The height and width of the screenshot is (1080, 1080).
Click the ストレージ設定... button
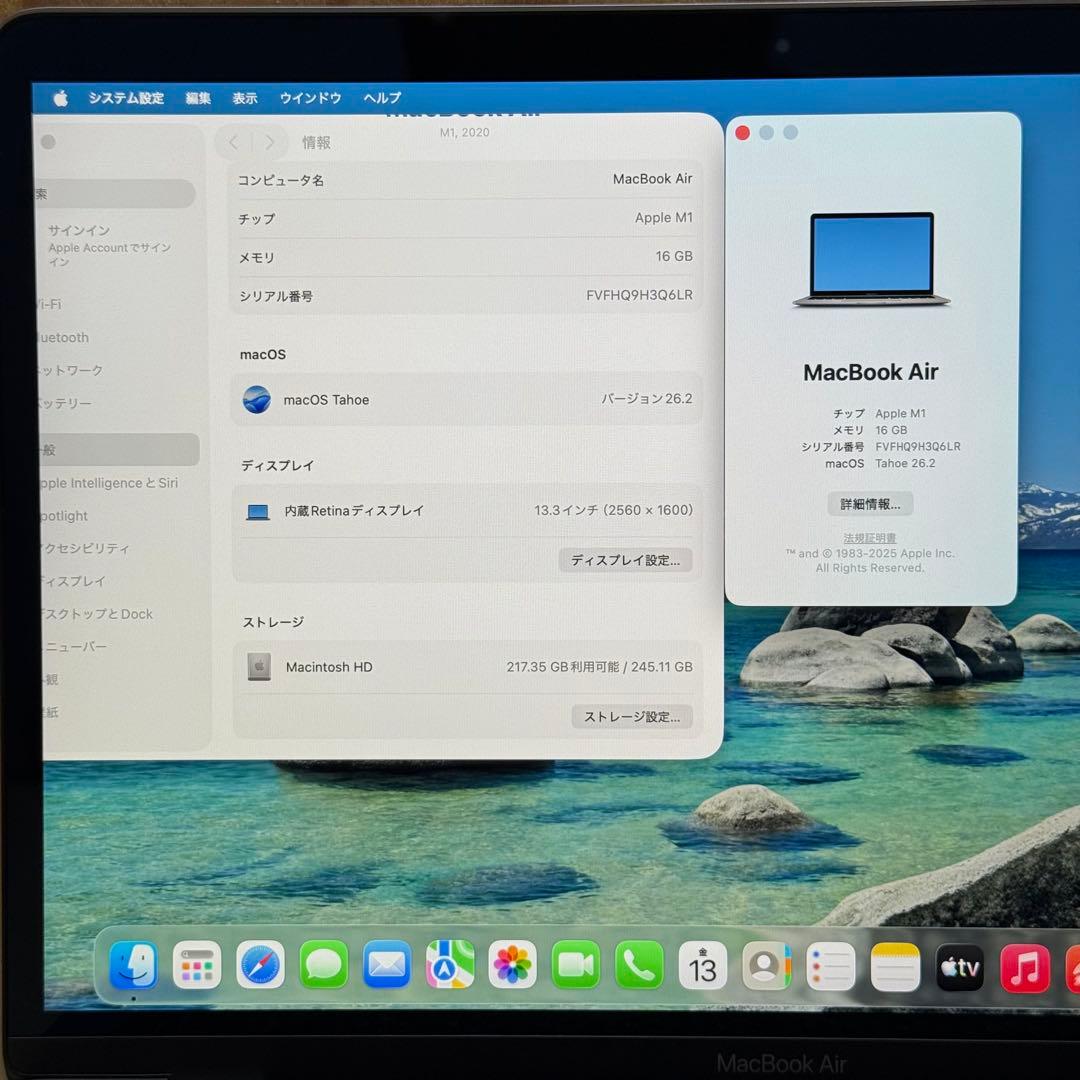pyautogui.click(x=632, y=716)
